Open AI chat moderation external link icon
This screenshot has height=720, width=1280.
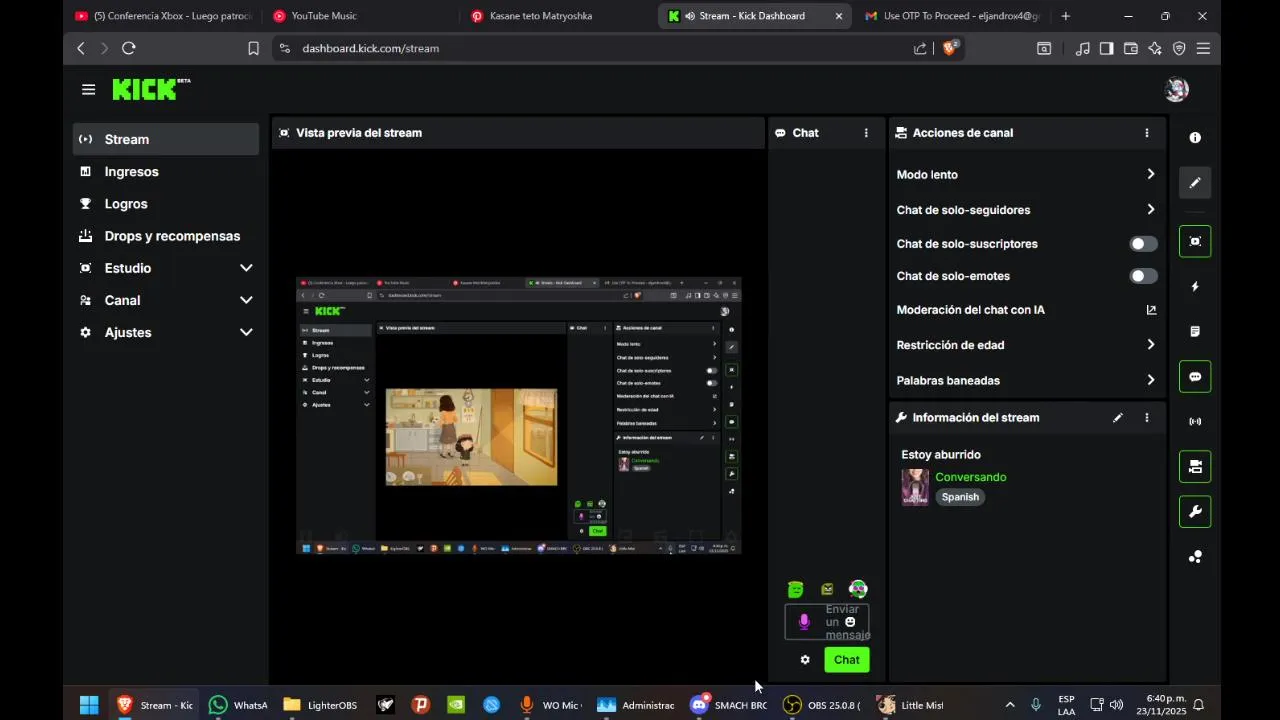1151,310
